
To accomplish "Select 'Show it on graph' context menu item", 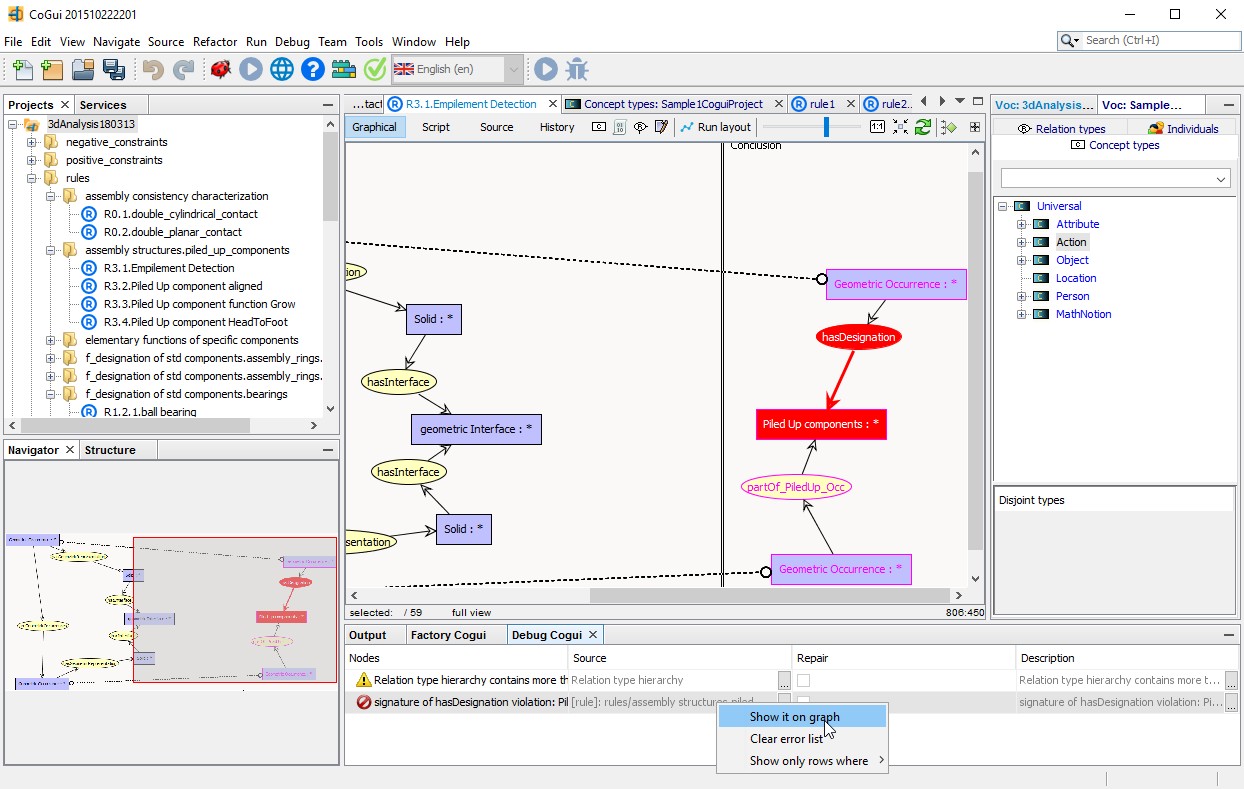I will 801,716.
